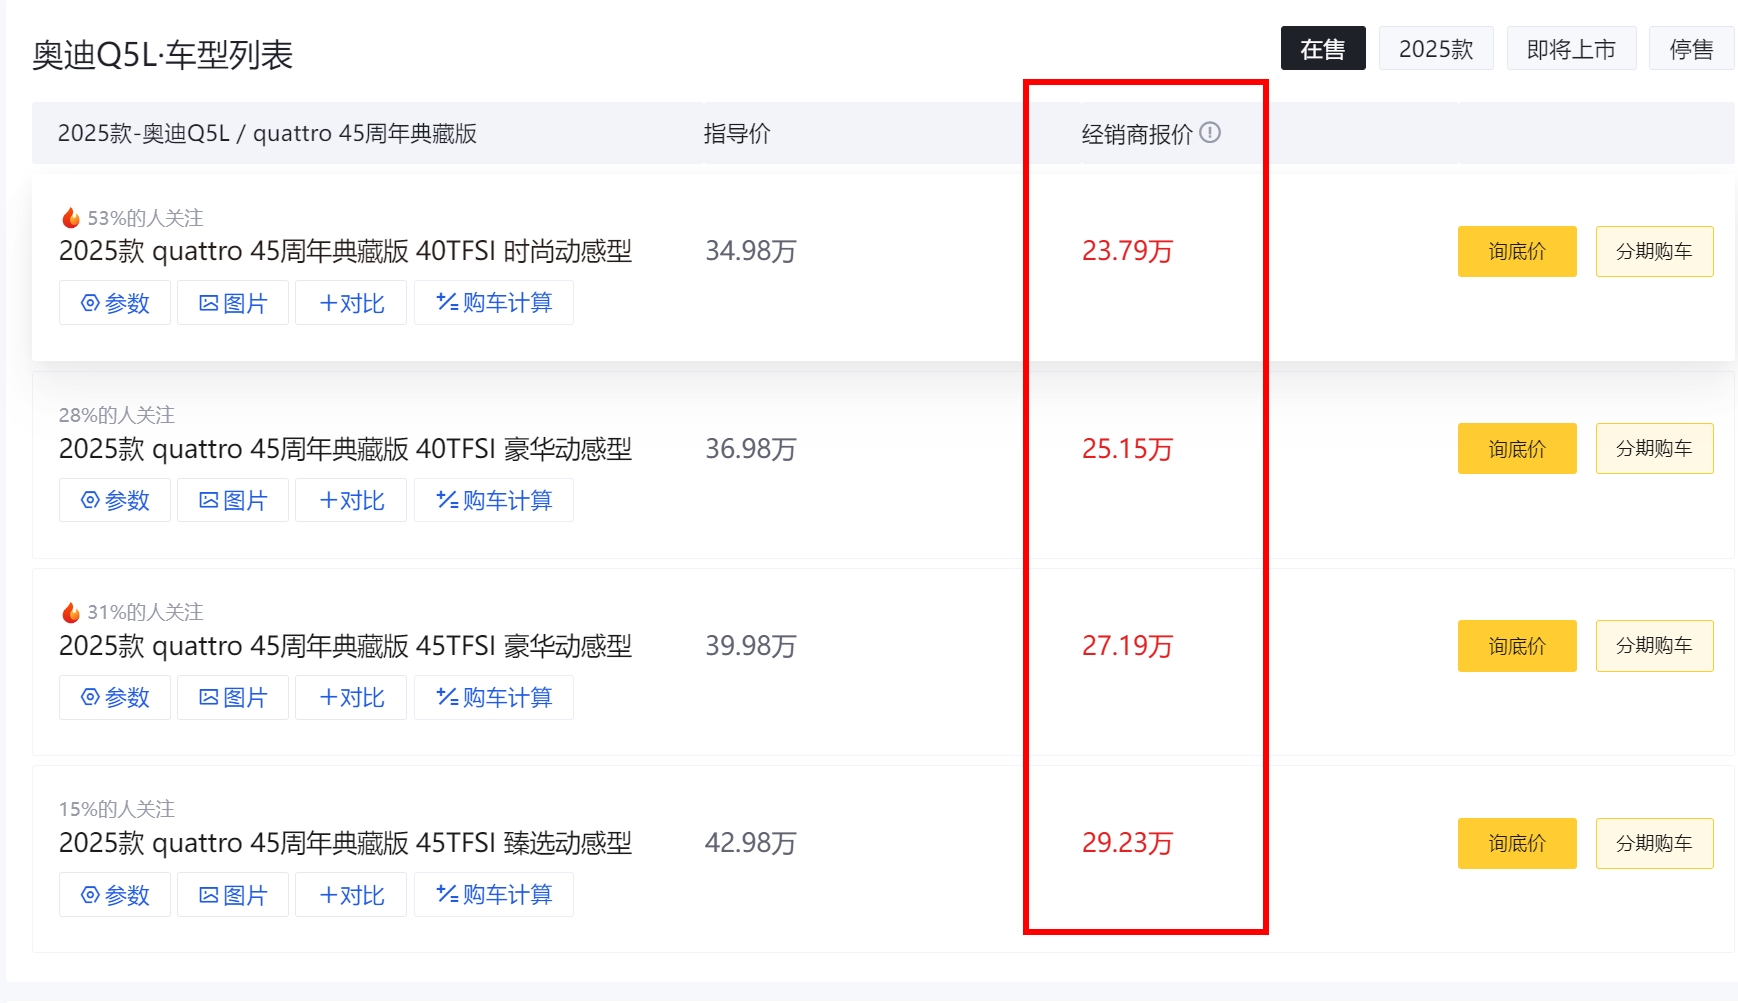Click the 28%的人关注 label
The image size is (1738, 1003).
pos(116,414)
